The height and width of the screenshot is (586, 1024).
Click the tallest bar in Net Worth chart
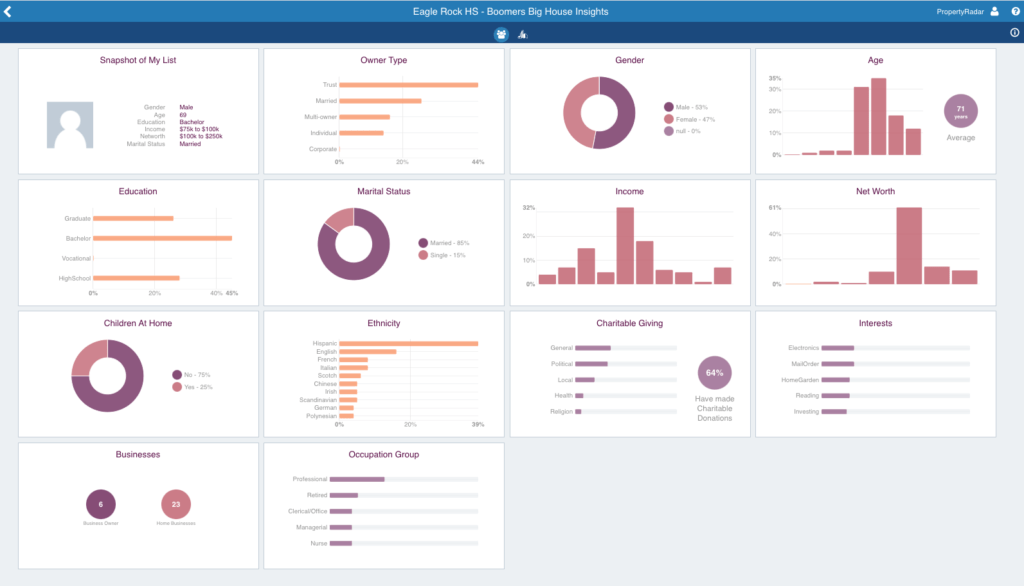click(909, 246)
